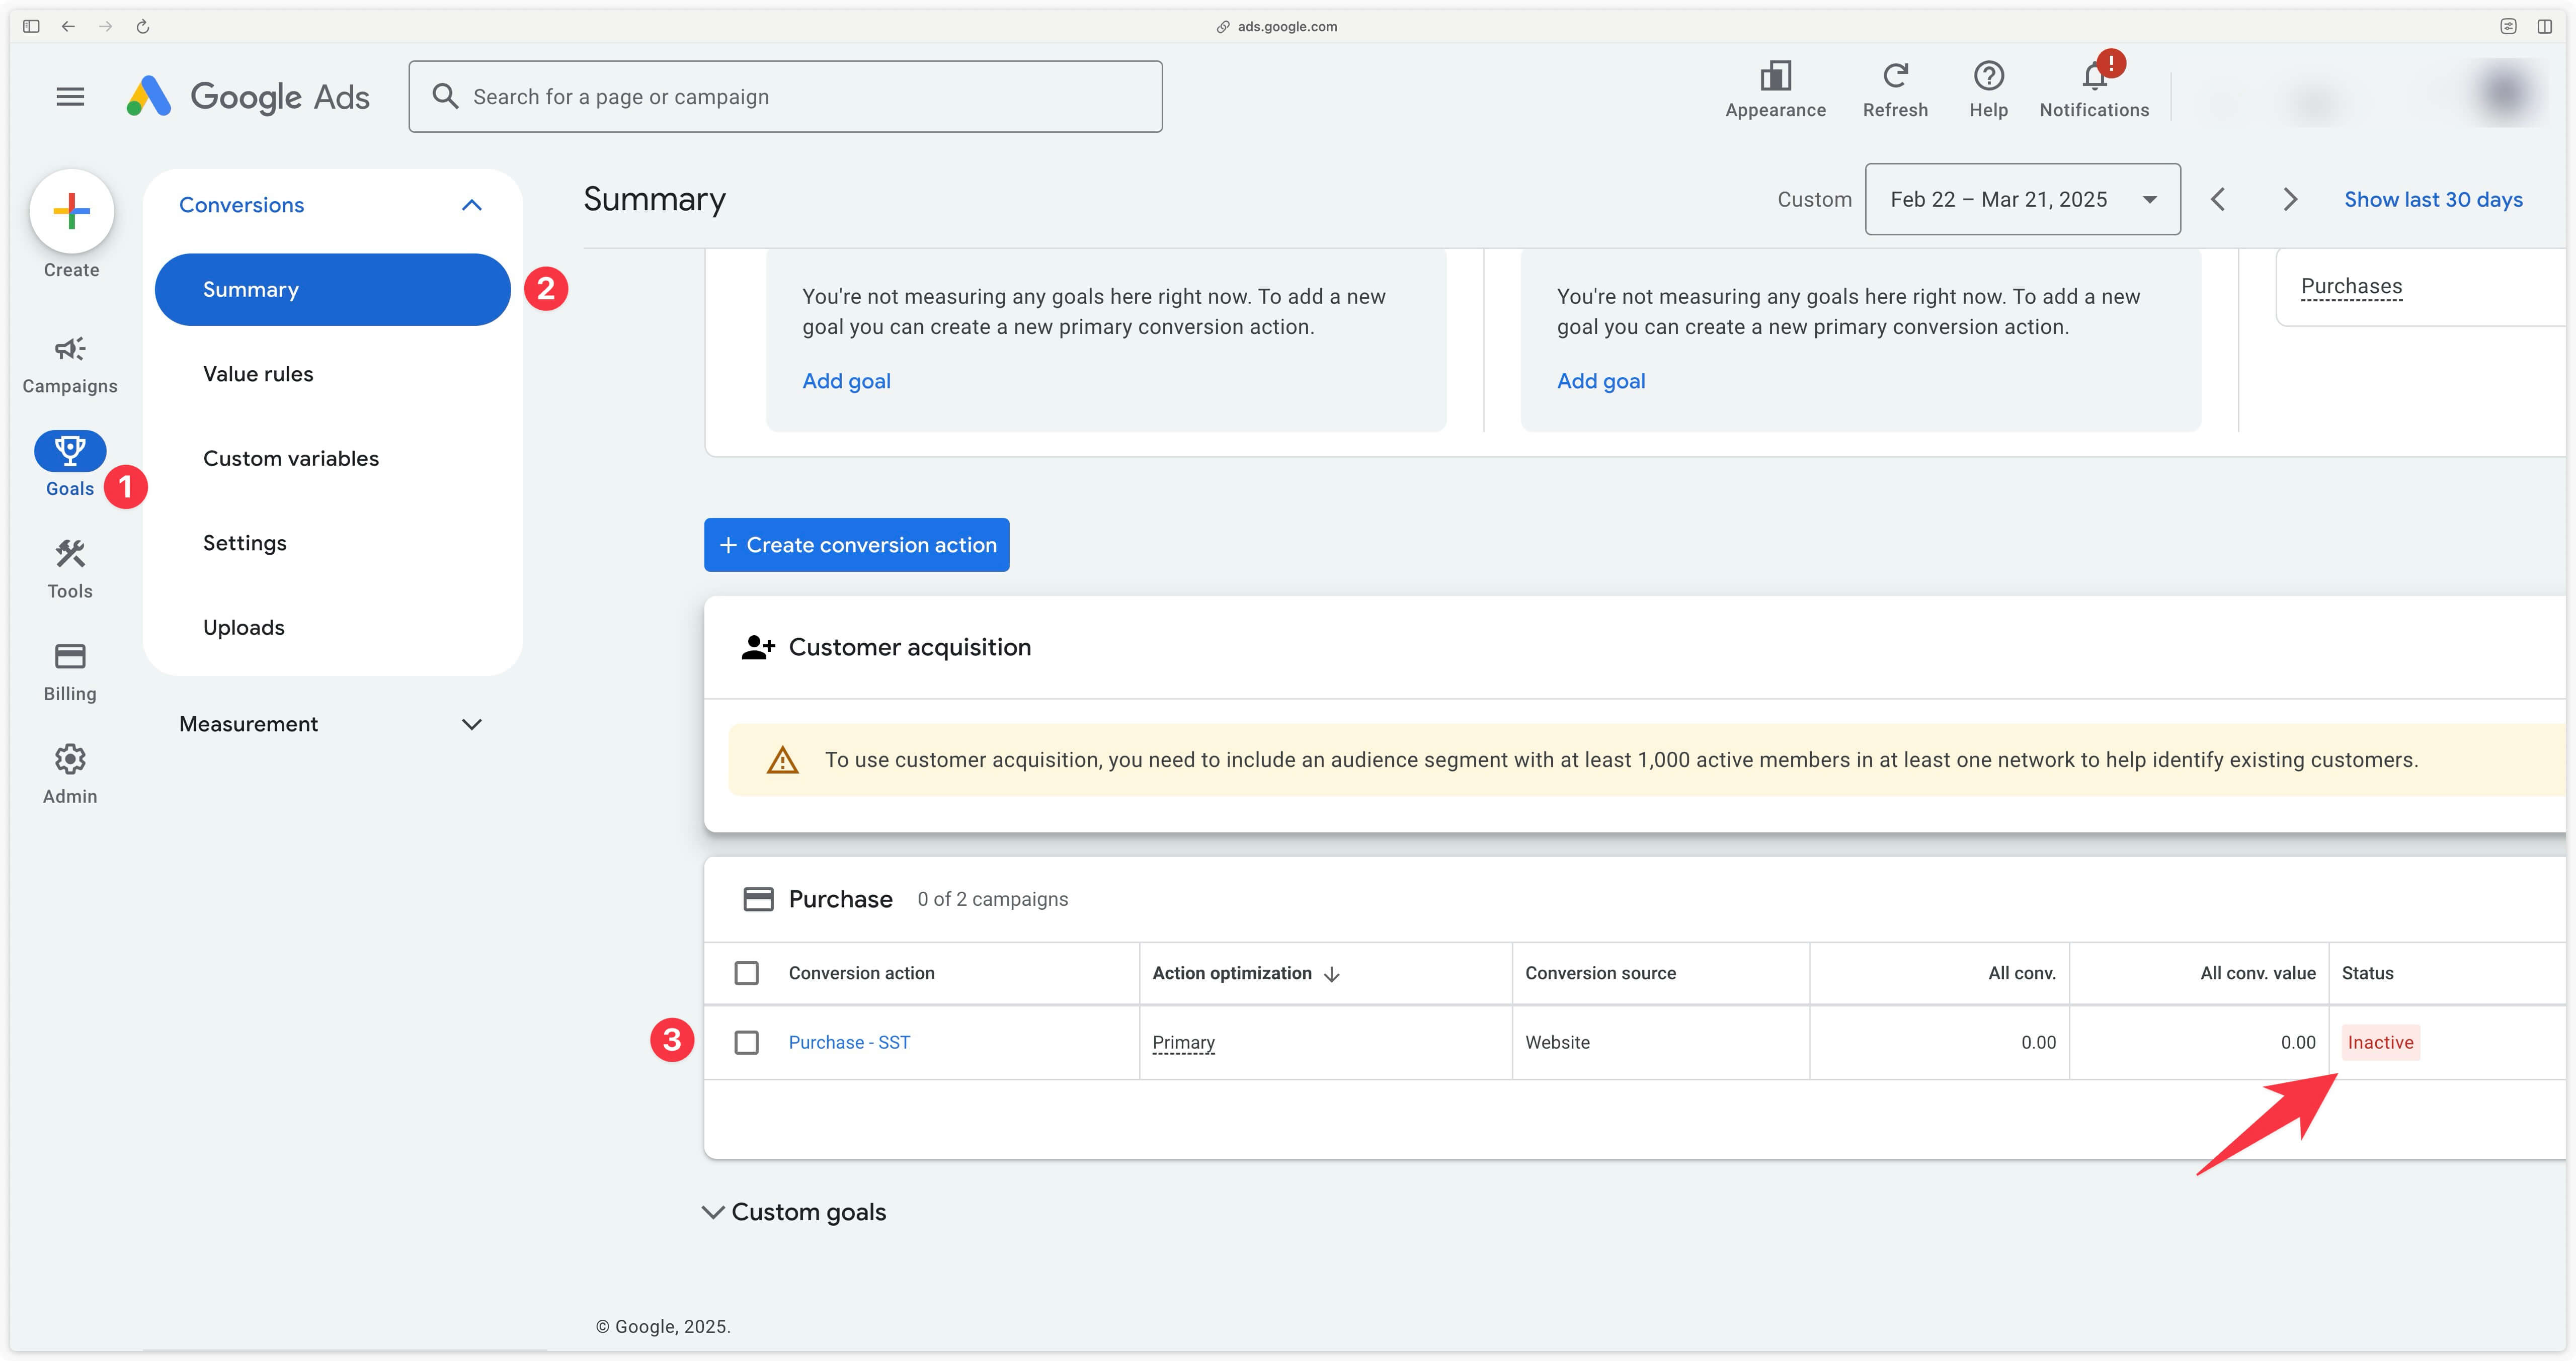Open Goals trophy icon in sidebar
Viewport: 2576px width, 1361px height.
coord(70,451)
